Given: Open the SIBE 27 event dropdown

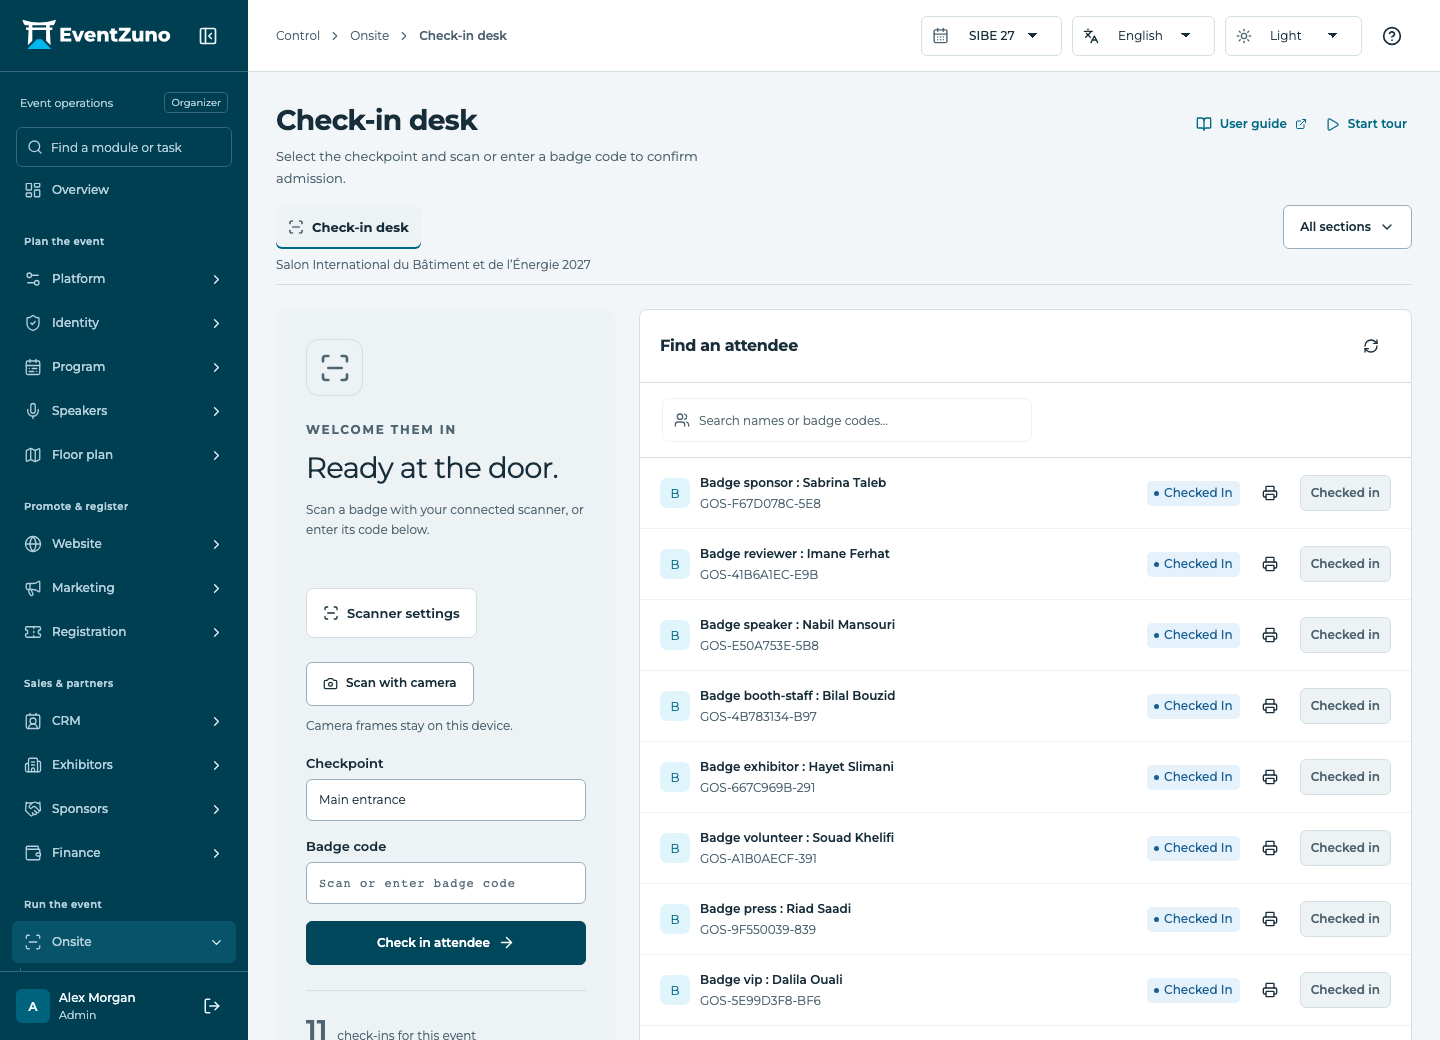Looking at the screenshot, I should click(x=991, y=36).
